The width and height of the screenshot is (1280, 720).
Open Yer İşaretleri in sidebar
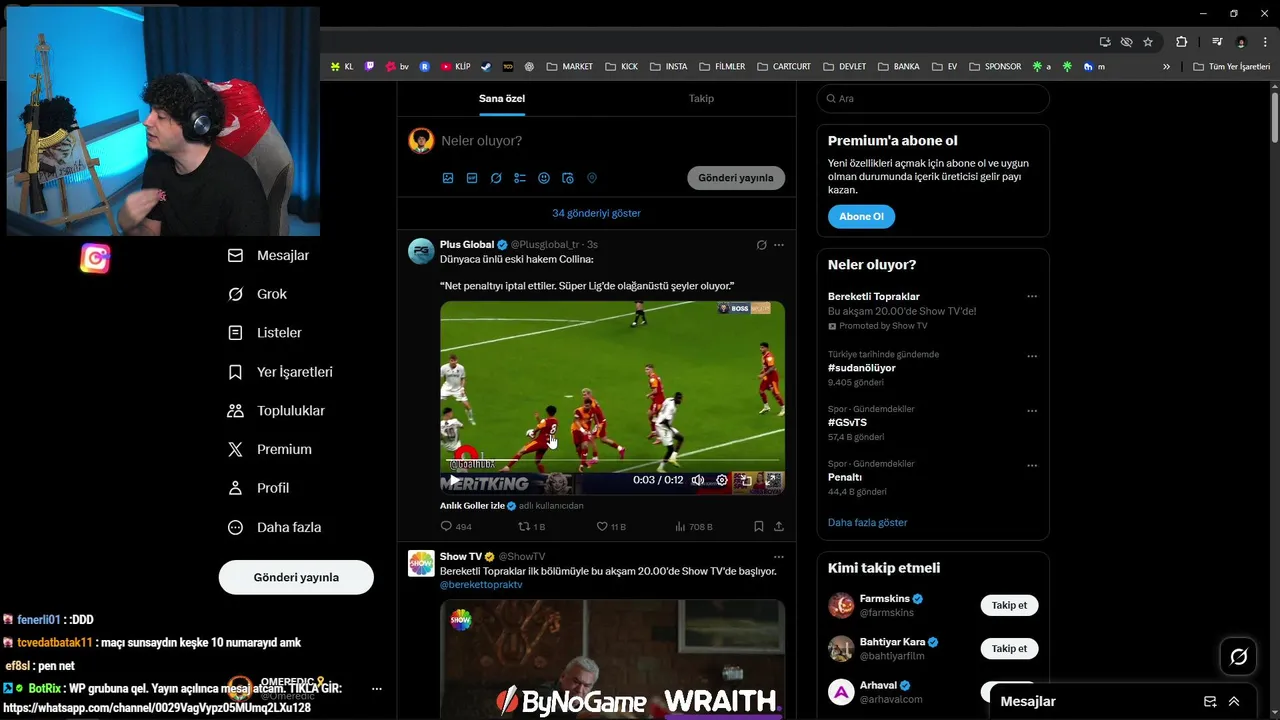281,372
